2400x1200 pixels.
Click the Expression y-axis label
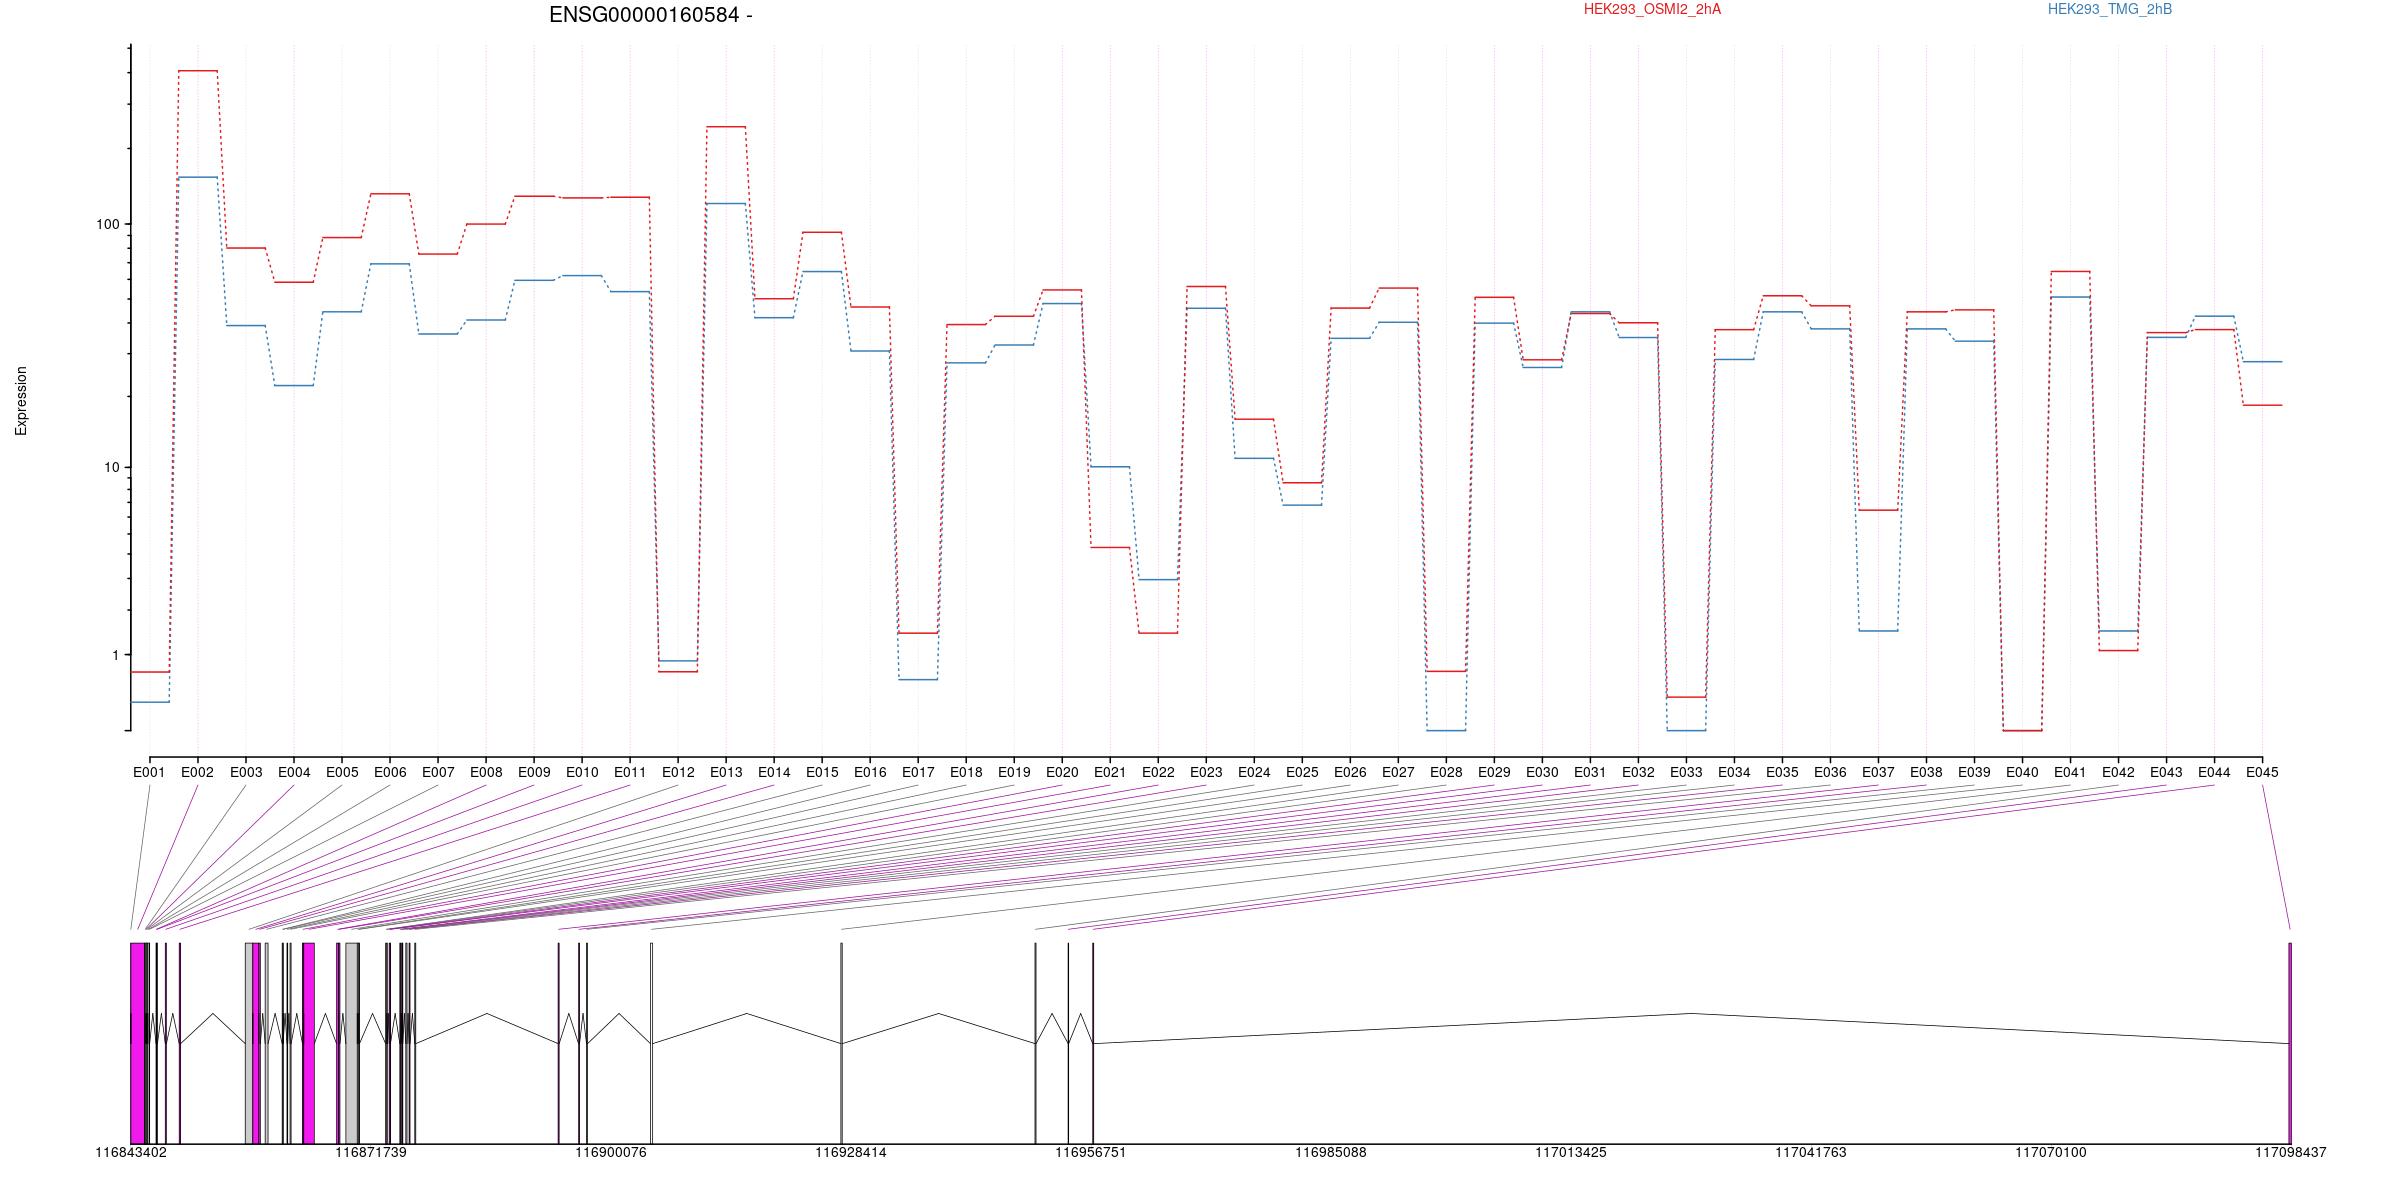pos(21,401)
